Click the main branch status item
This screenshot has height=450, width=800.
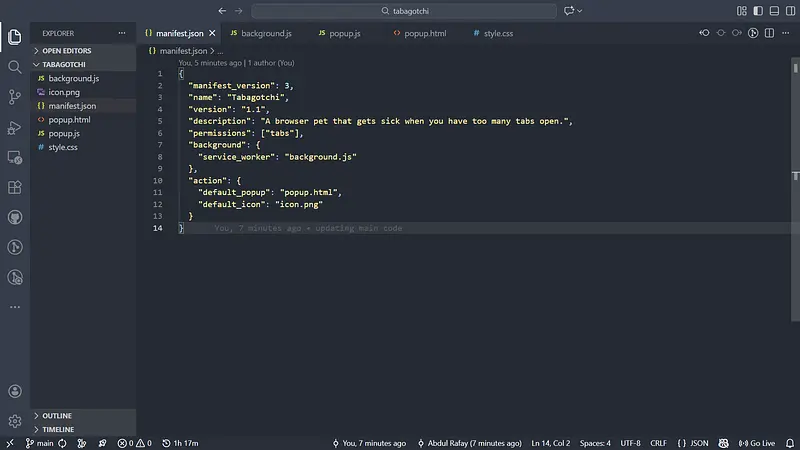pos(39,442)
